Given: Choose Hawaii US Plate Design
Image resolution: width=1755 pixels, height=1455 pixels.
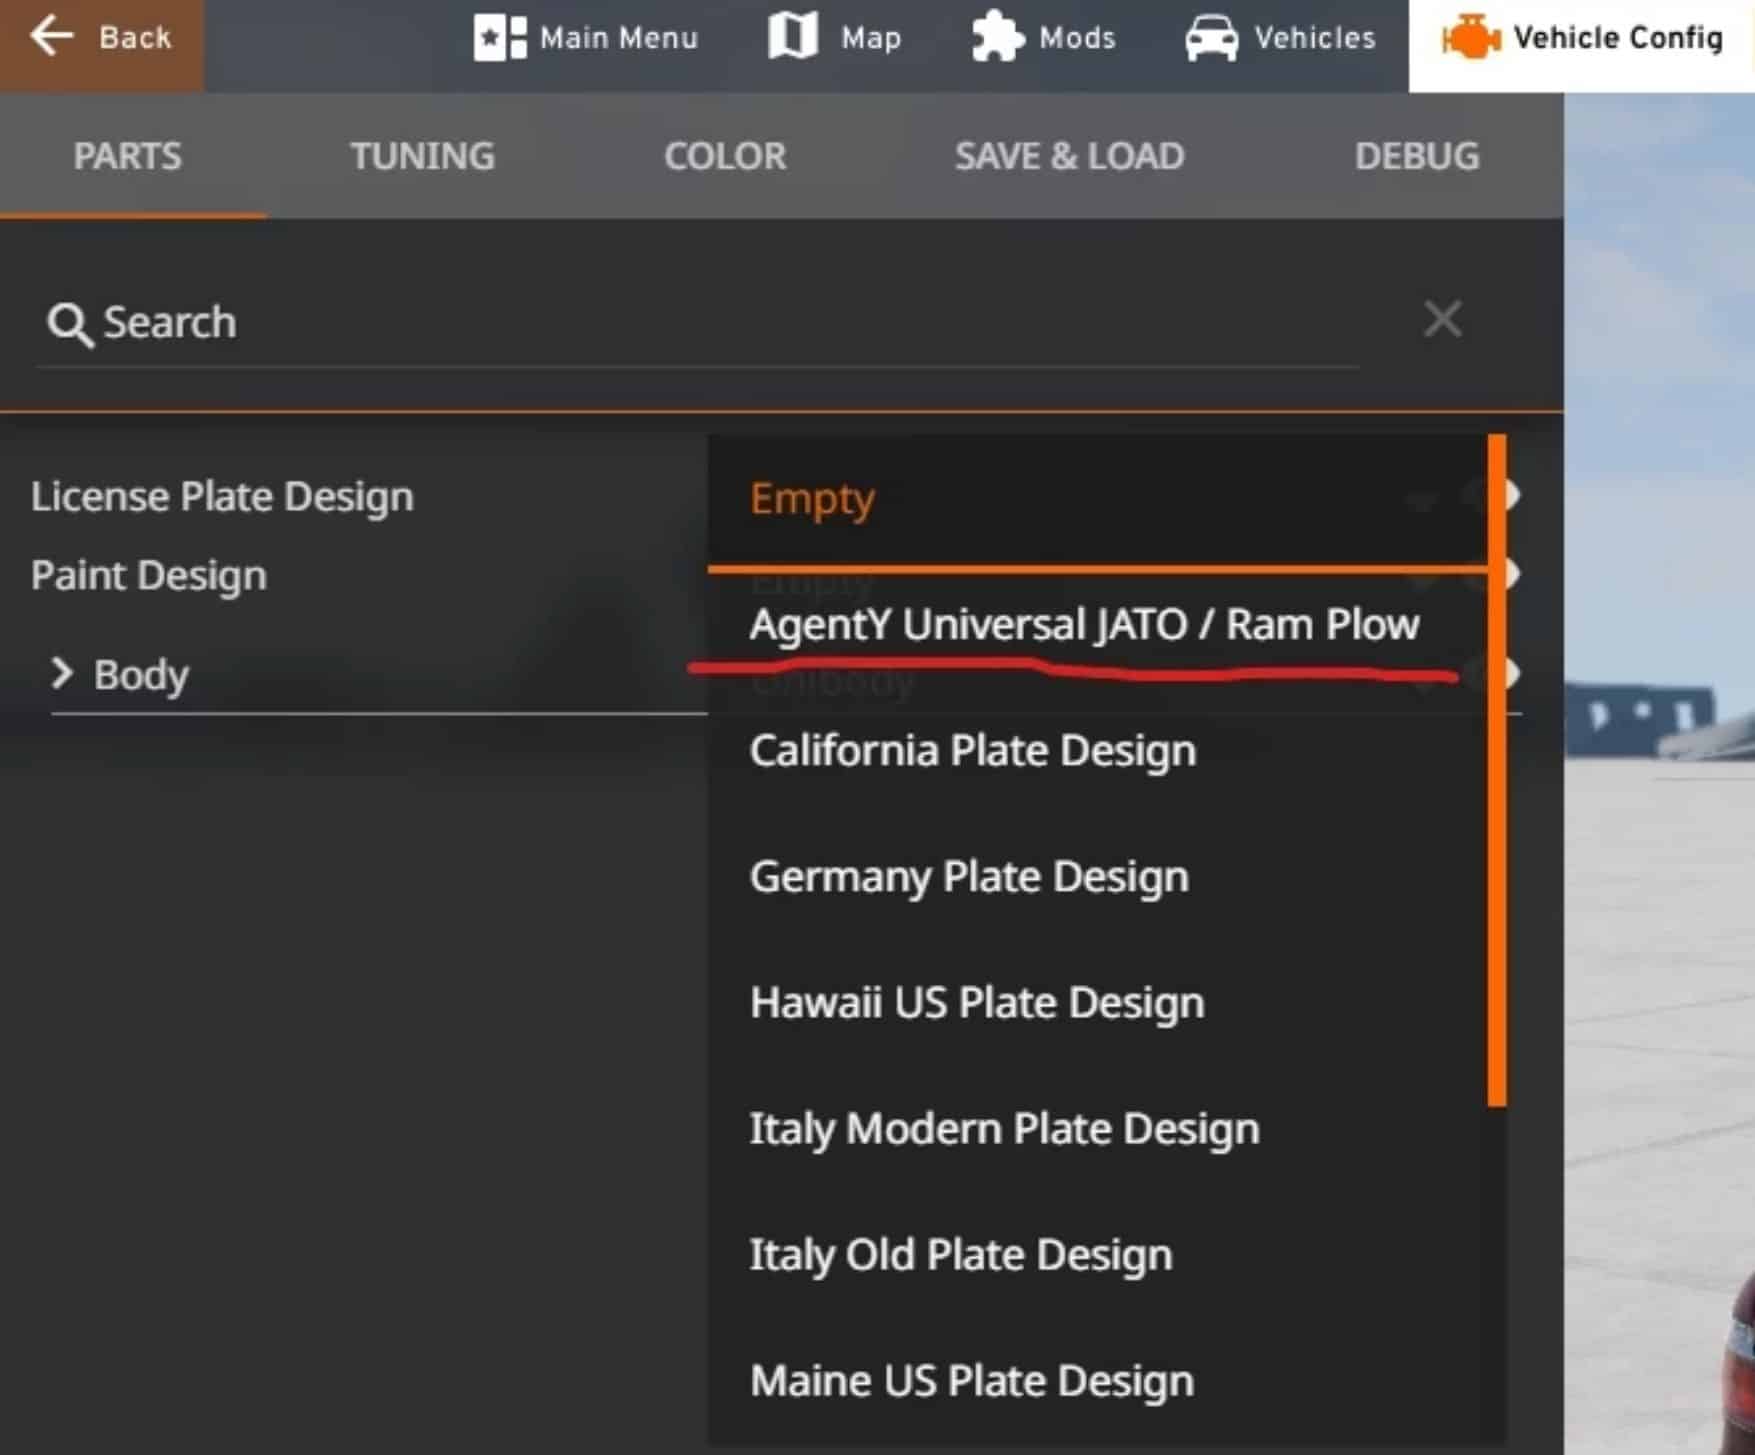Looking at the screenshot, I should (976, 1002).
